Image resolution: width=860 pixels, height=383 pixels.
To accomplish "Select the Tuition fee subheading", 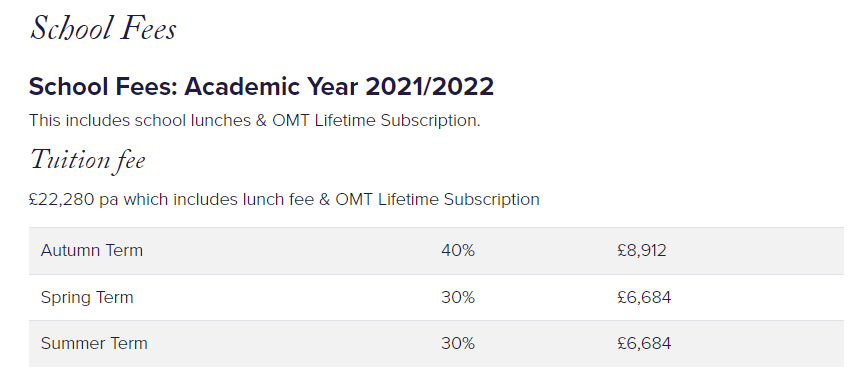I will 87,160.
